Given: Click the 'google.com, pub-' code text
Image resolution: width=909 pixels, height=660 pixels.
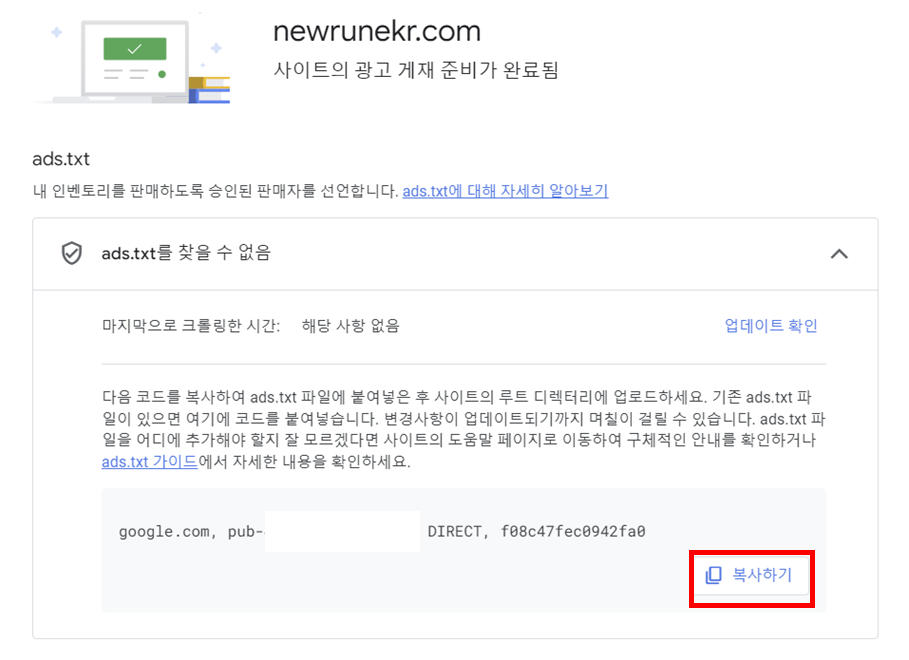Looking at the screenshot, I should coord(191,532).
